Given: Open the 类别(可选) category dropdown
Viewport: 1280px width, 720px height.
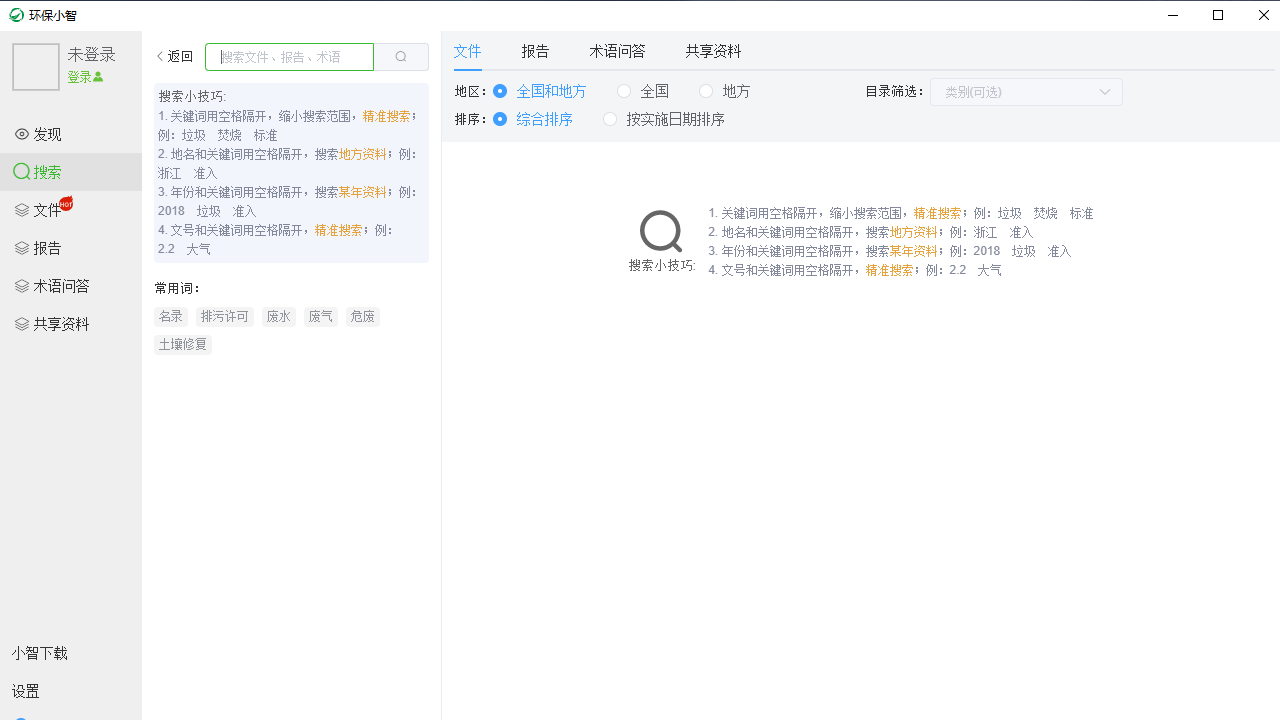Looking at the screenshot, I should (1026, 91).
